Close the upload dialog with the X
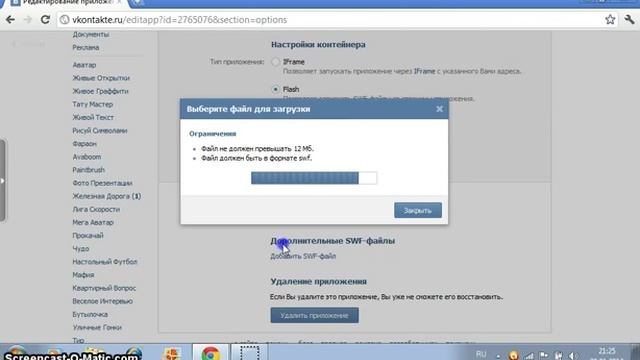640x360 pixels. tap(439, 109)
